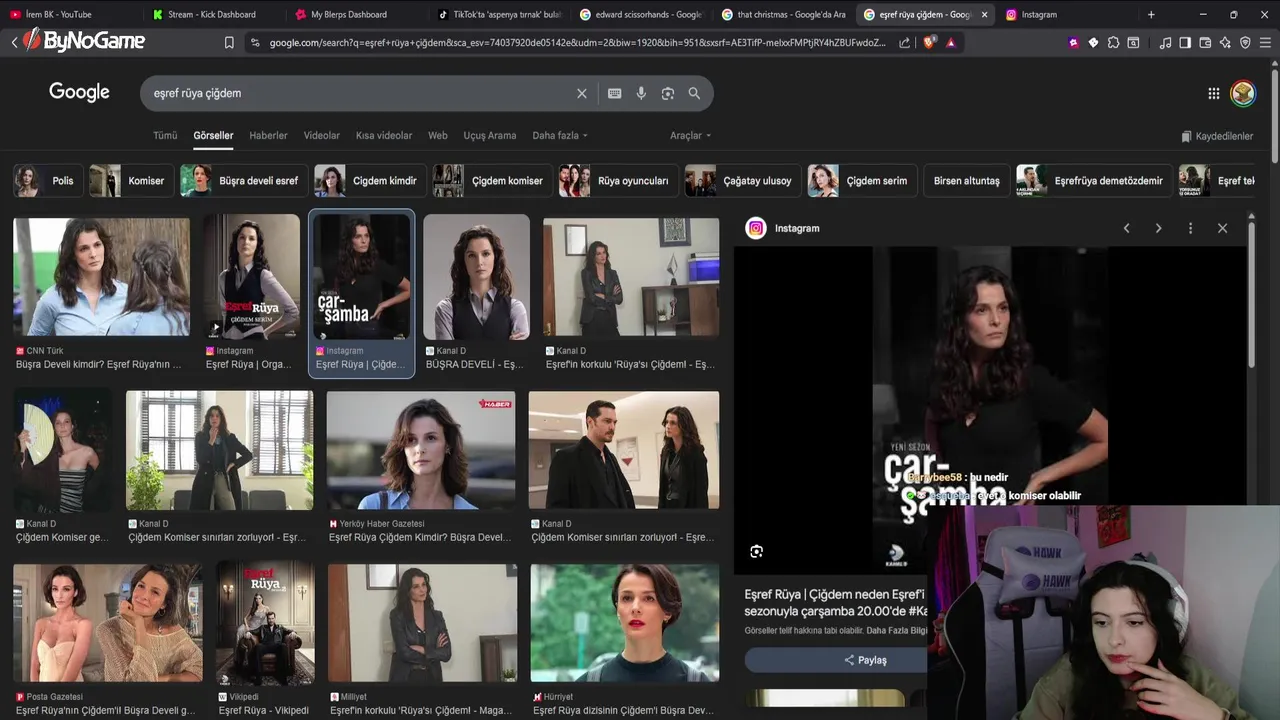Image resolution: width=1280 pixels, height=720 pixels.
Task: Select the Komiser filter chip
Action: [132, 181]
